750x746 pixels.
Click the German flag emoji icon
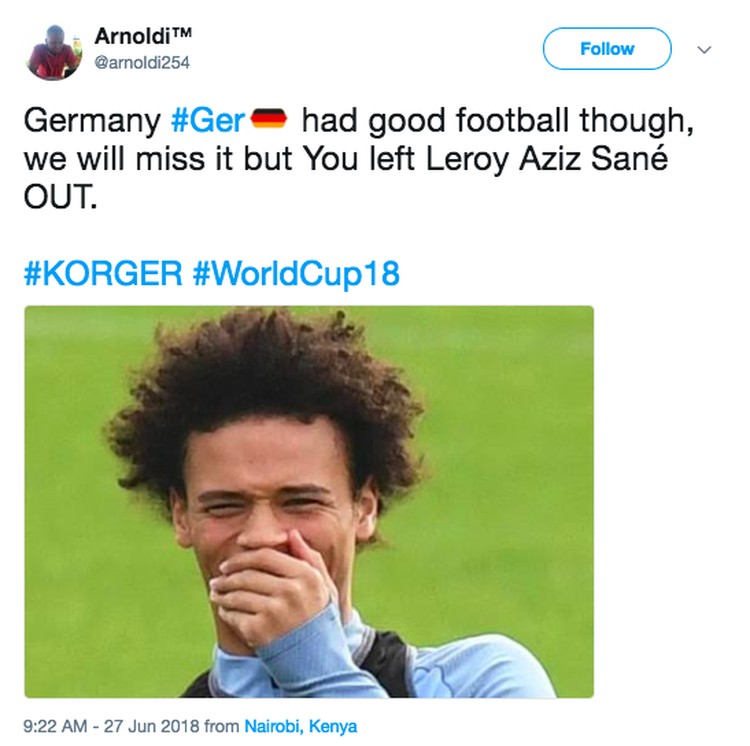tap(269, 119)
